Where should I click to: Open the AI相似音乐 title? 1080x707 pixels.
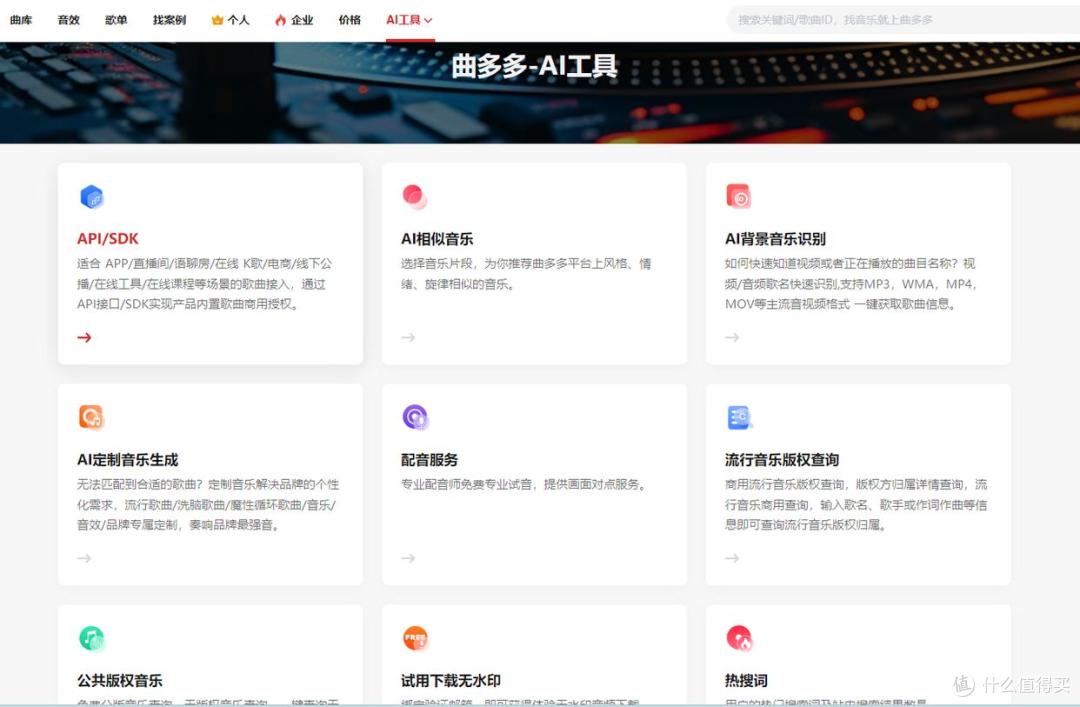click(x=437, y=239)
